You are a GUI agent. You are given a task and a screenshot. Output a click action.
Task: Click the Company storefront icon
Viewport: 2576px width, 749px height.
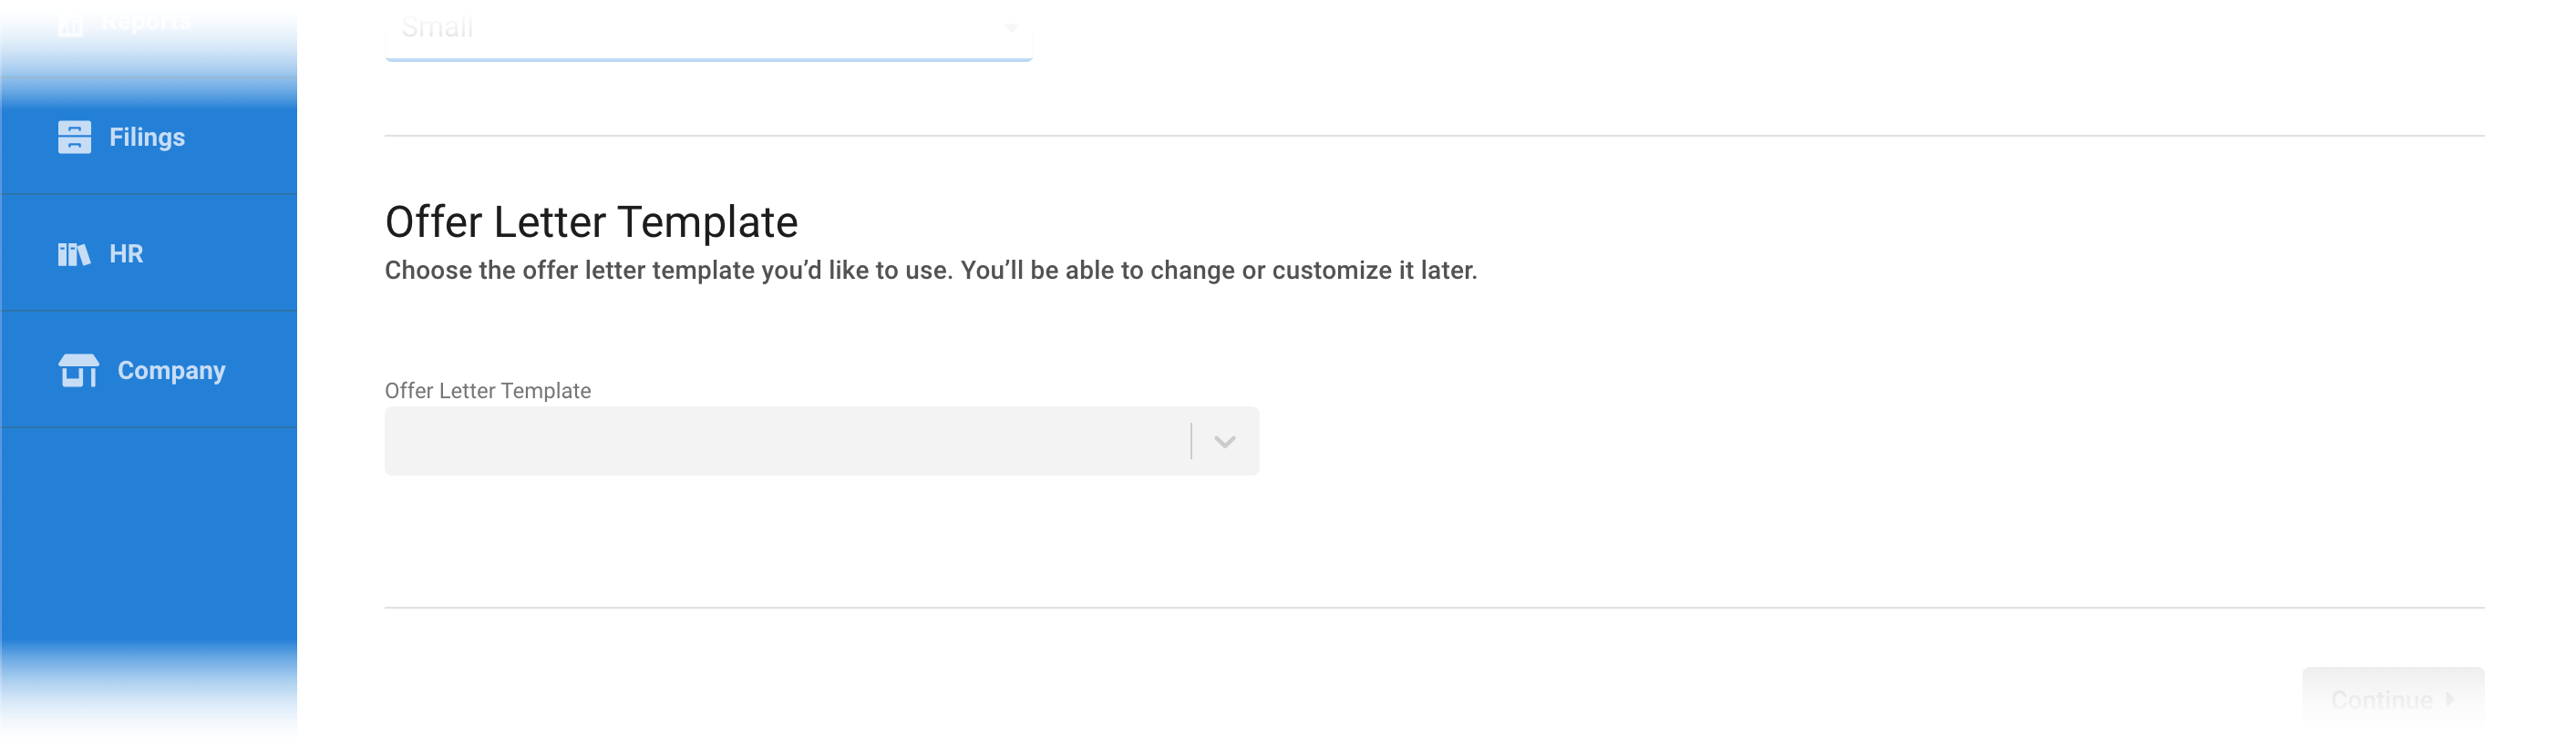point(78,370)
